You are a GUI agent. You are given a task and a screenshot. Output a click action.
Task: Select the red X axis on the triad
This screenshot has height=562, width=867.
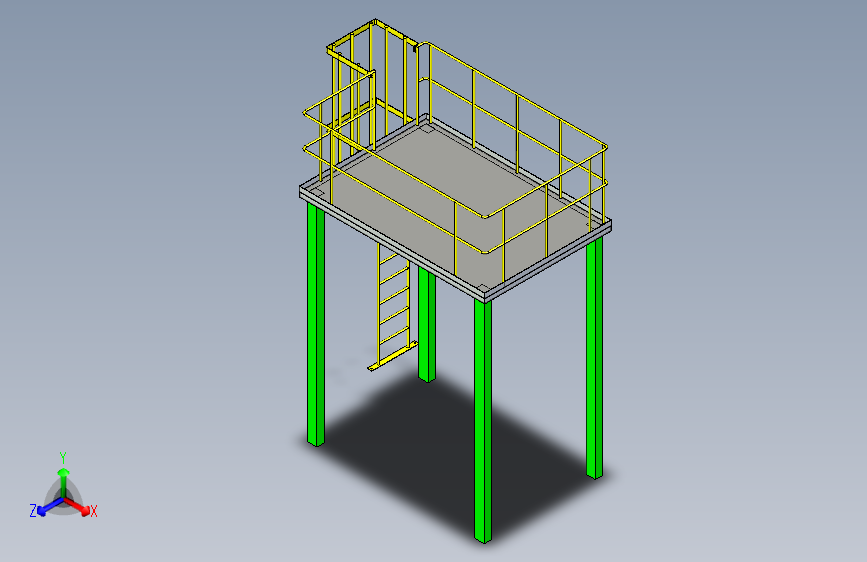click(77, 507)
